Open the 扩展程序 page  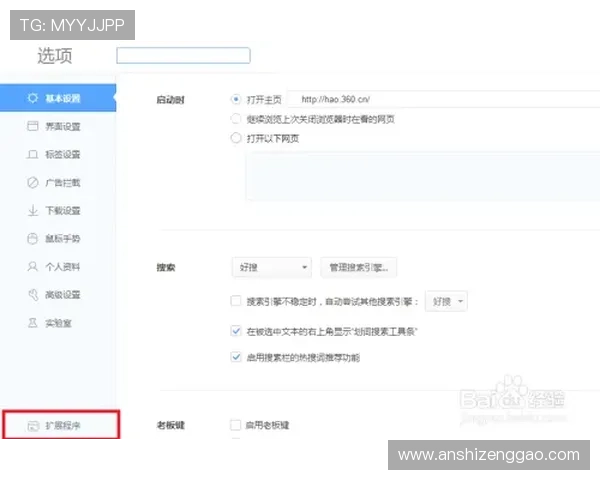pyautogui.click(x=61, y=424)
